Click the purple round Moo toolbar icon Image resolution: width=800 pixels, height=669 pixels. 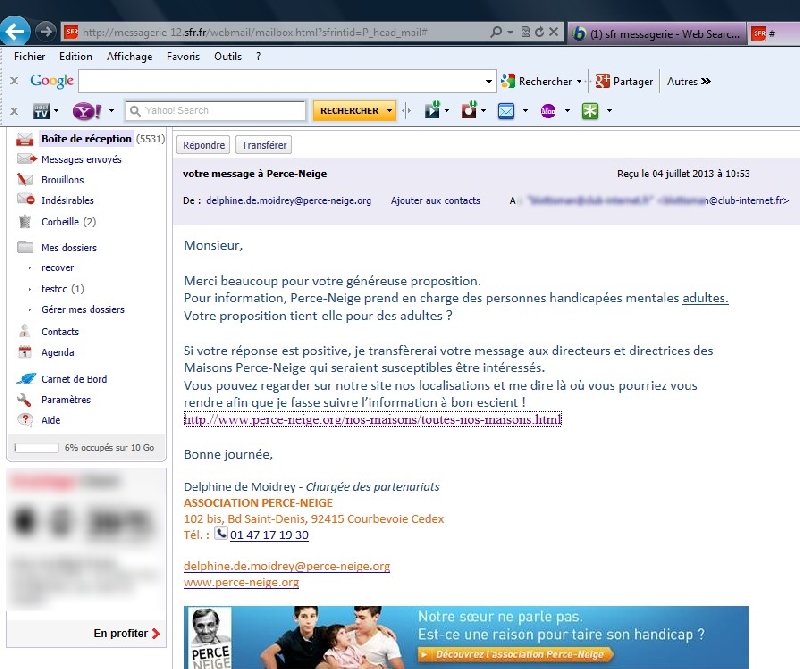coord(548,111)
